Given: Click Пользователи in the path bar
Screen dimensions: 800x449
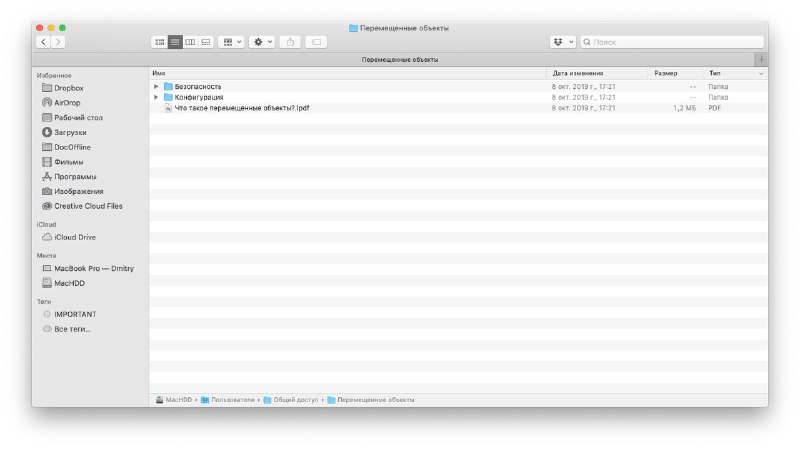Looking at the screenshot, I should click(234, 400).
